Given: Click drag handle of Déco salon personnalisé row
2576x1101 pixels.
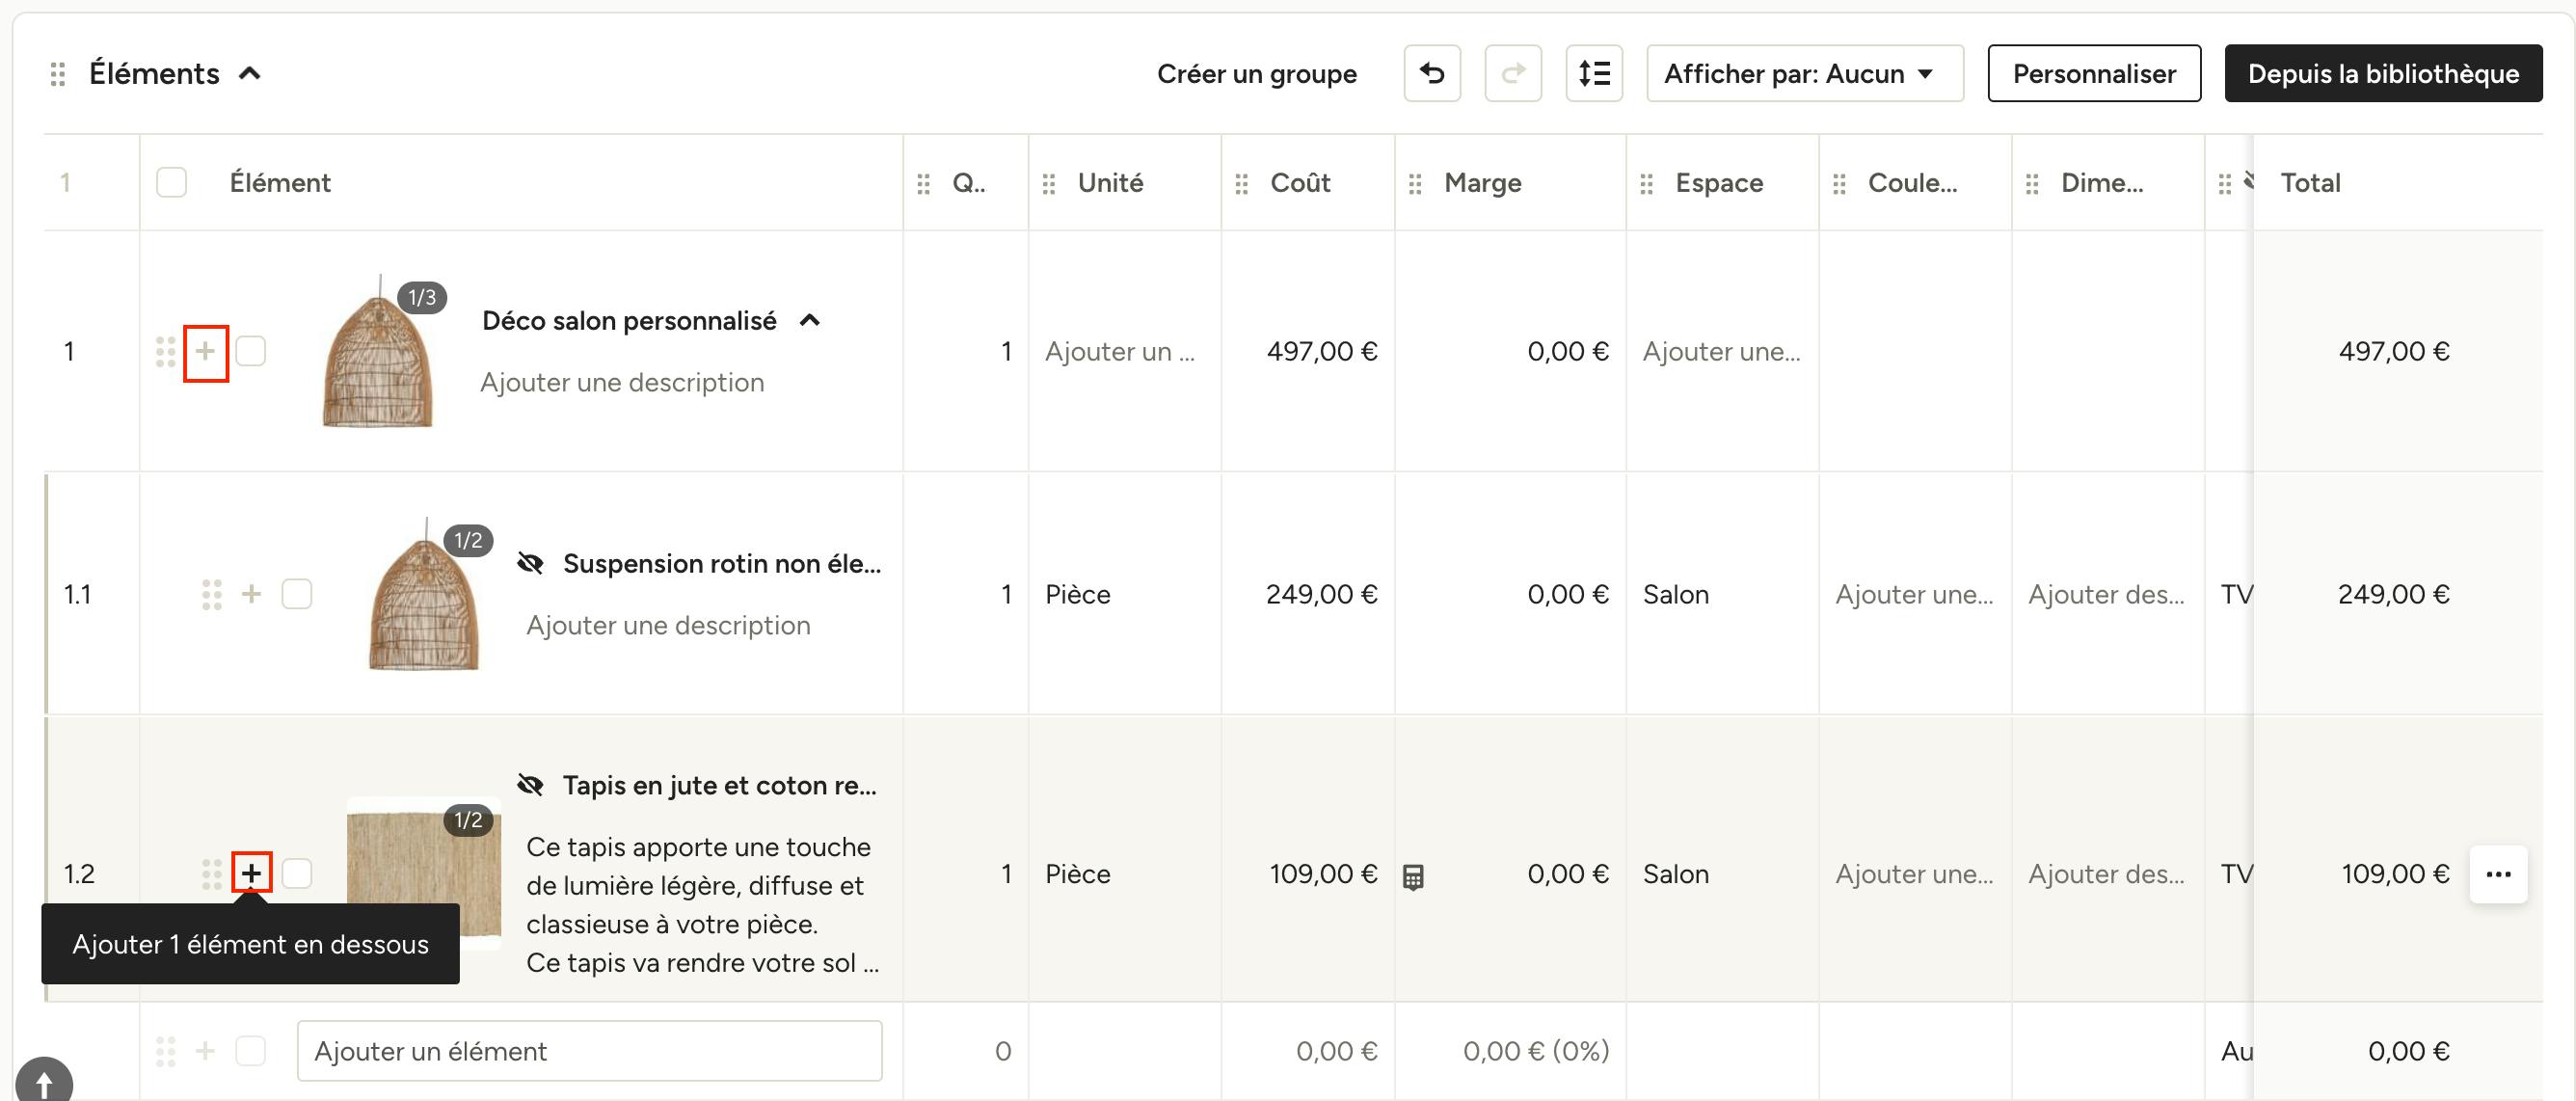Looking at the screenshot, I should 166,352.
